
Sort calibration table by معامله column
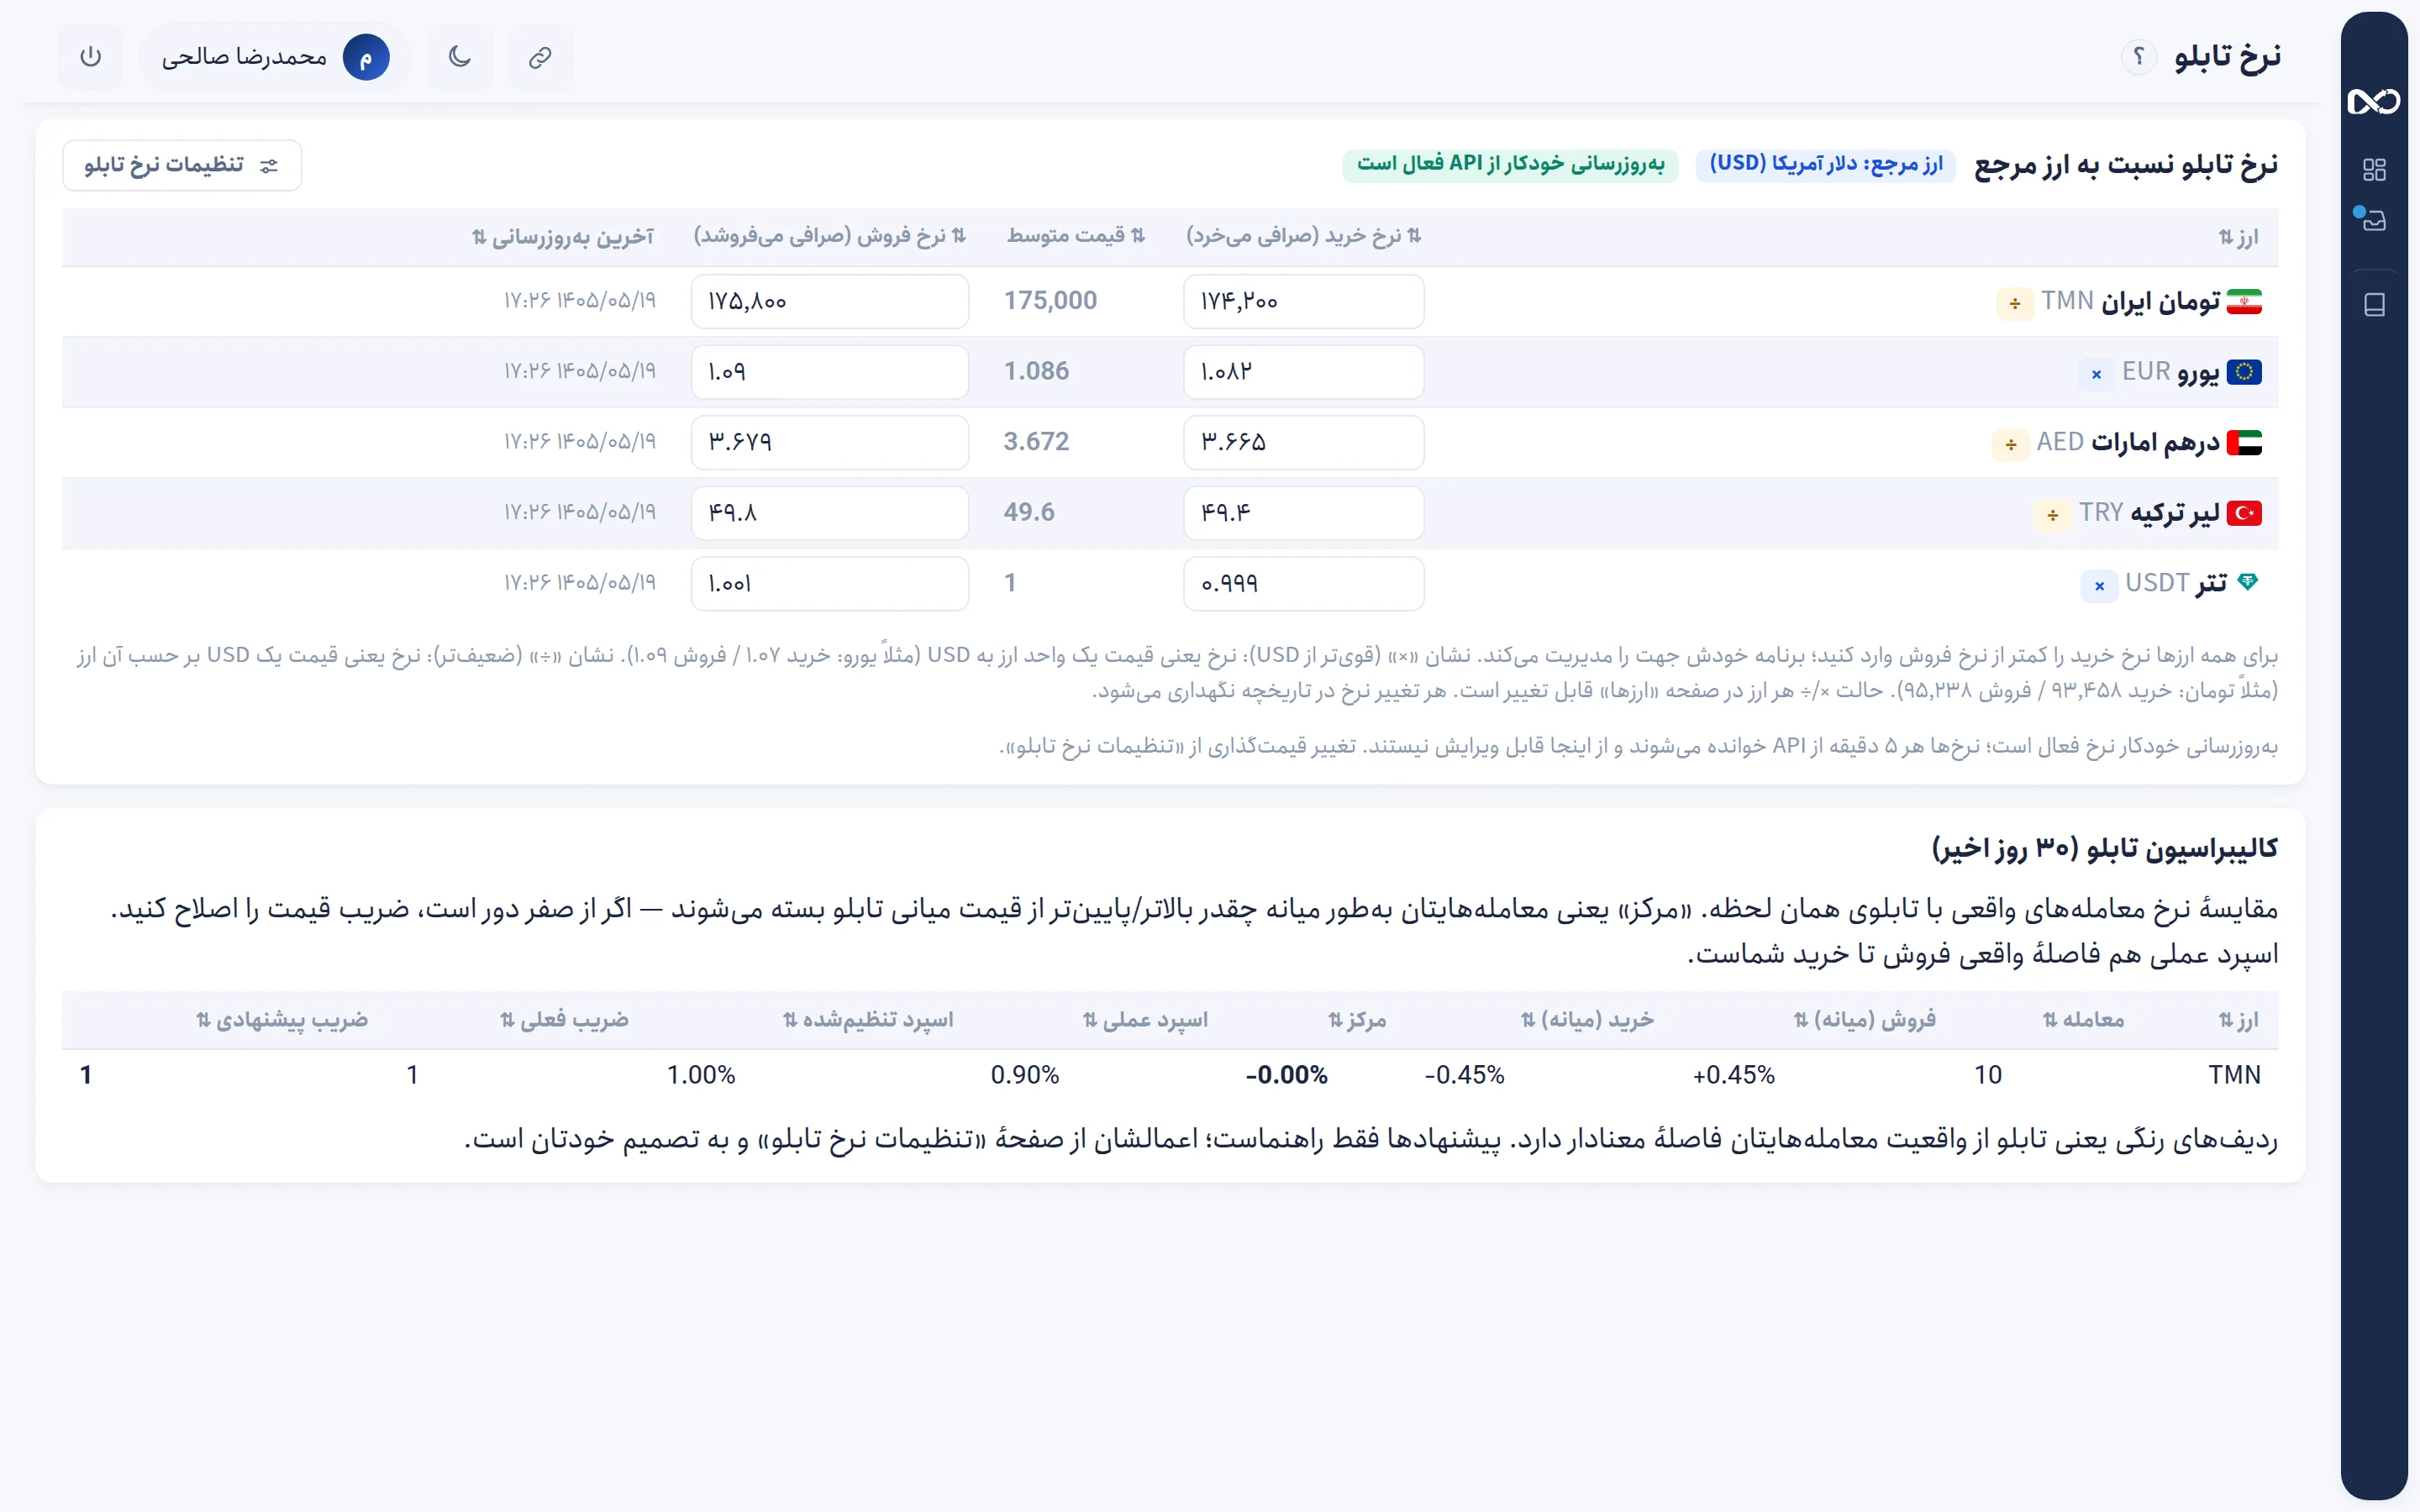tap(2083, 1020)
